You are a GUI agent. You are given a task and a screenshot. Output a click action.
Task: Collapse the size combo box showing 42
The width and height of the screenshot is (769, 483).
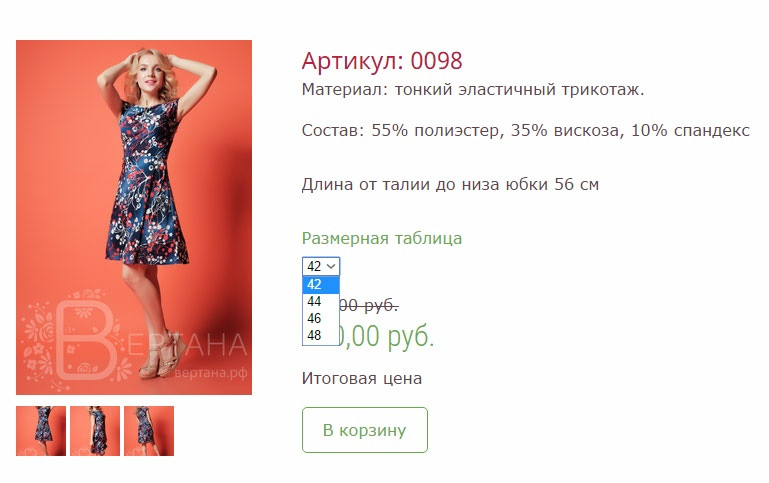(x=321, y=266)
